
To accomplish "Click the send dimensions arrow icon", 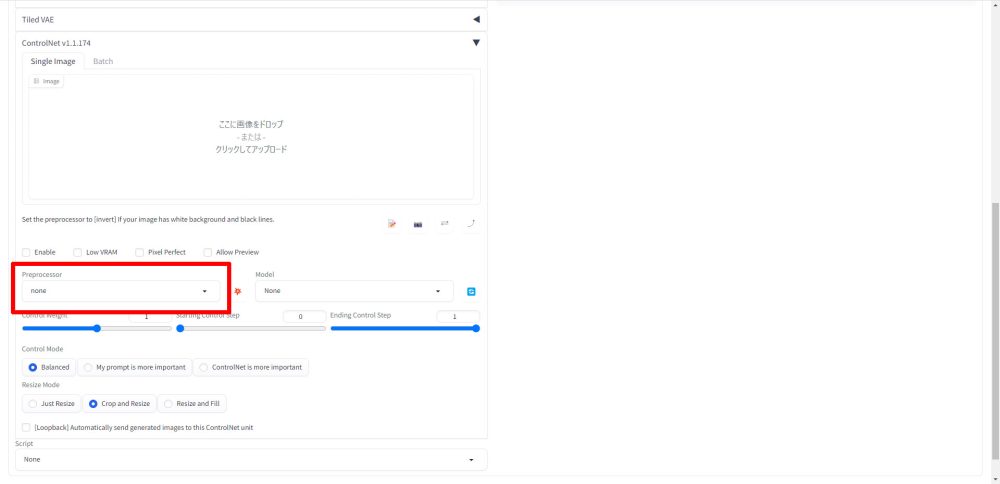I will [470, 224].
